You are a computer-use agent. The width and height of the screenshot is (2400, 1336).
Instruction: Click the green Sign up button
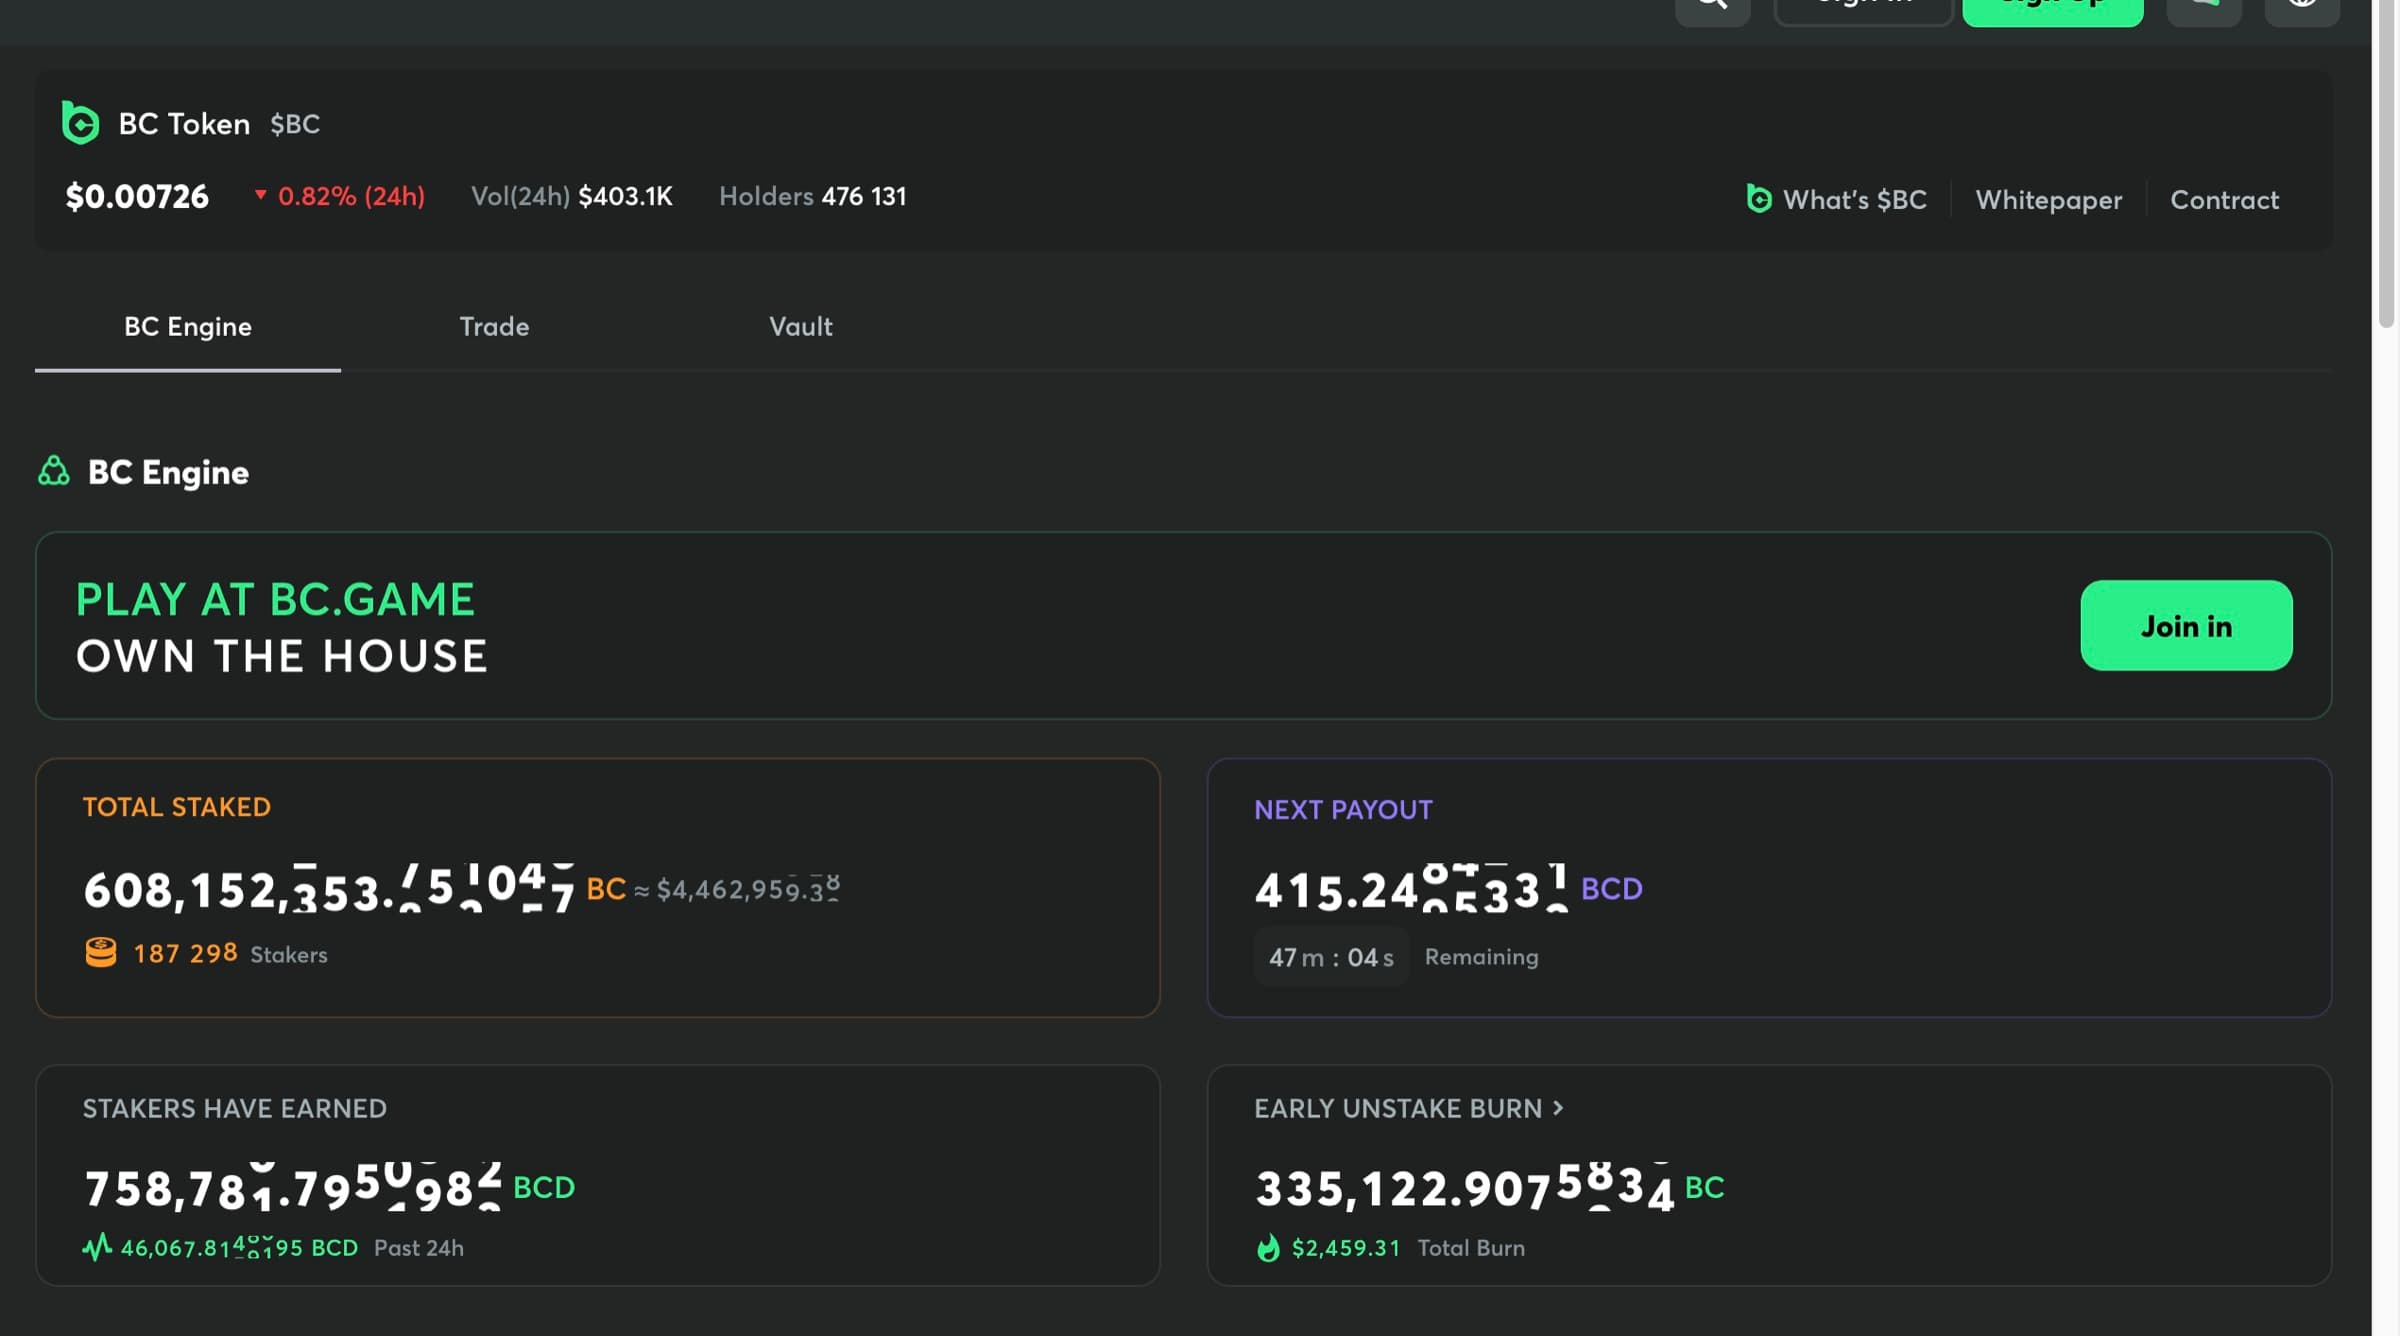2052,9
